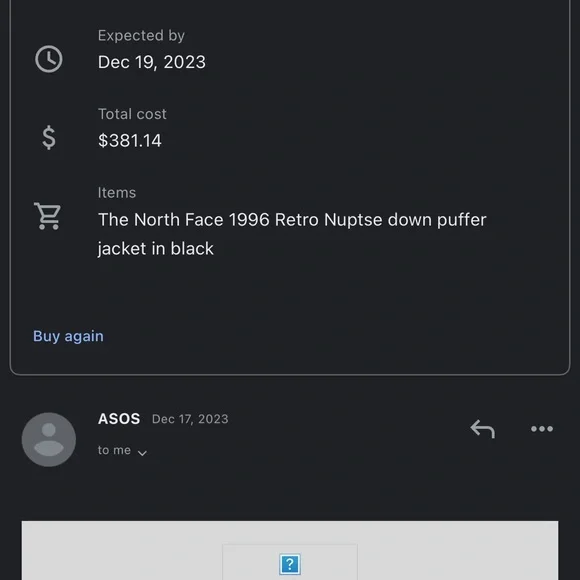Click the clock icon beside Expected by
580x580 pixels.
coord(49,59)
